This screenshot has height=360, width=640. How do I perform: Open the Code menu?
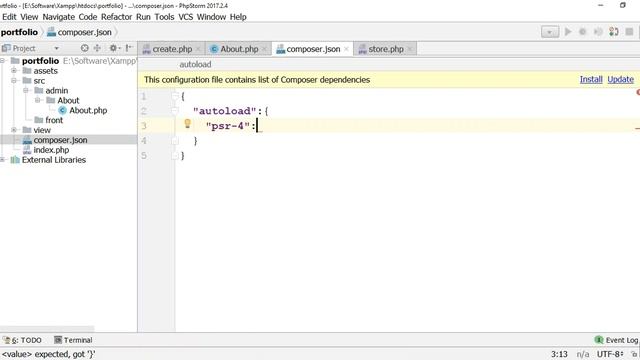(88, 17)
